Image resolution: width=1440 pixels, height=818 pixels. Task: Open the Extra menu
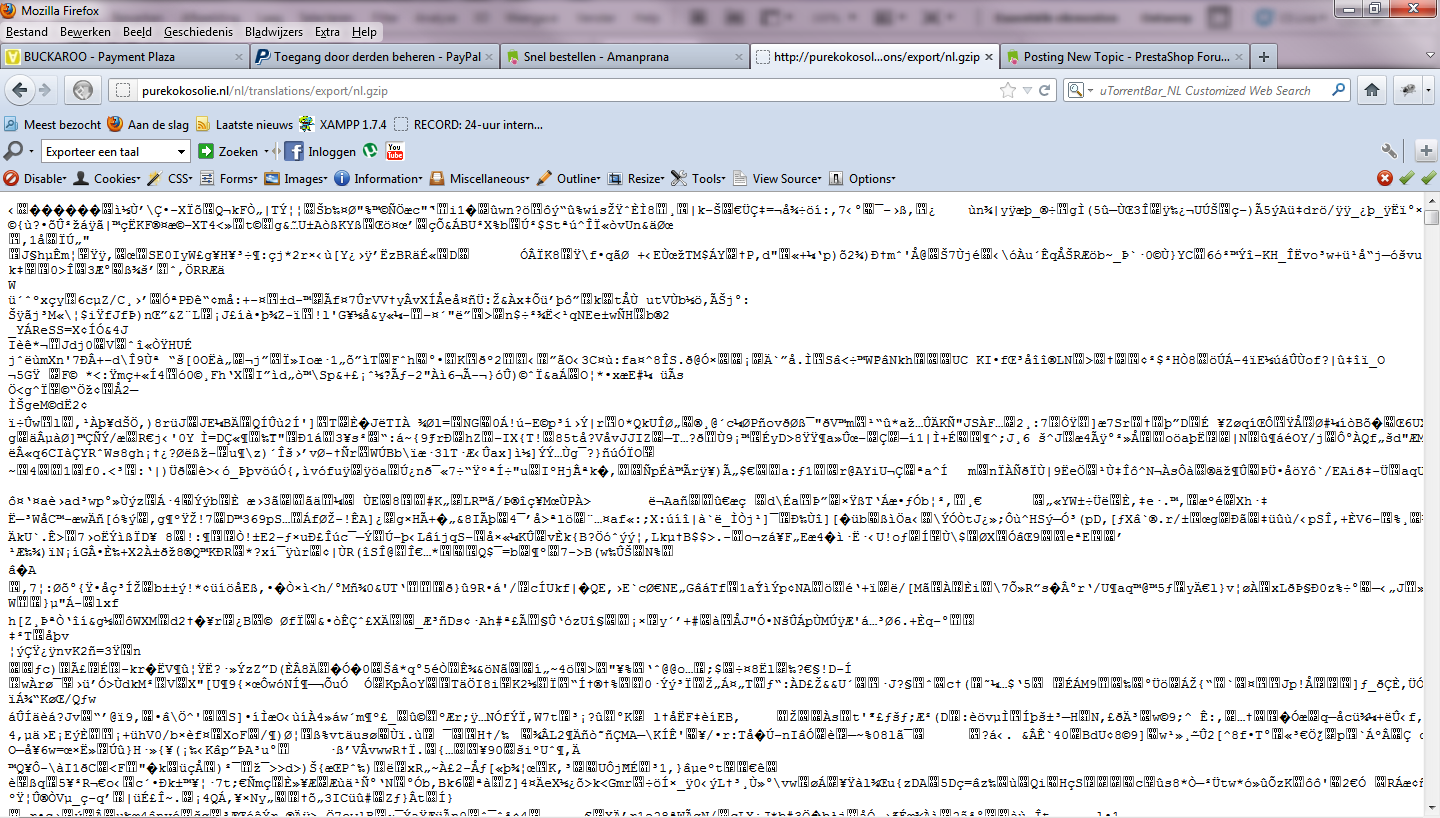[x=327, y=32]
